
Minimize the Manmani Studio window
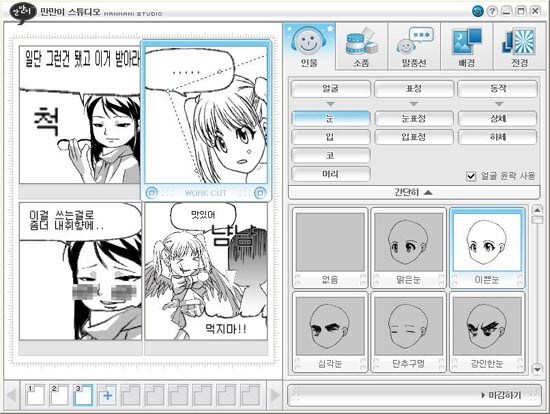point(507,11)
